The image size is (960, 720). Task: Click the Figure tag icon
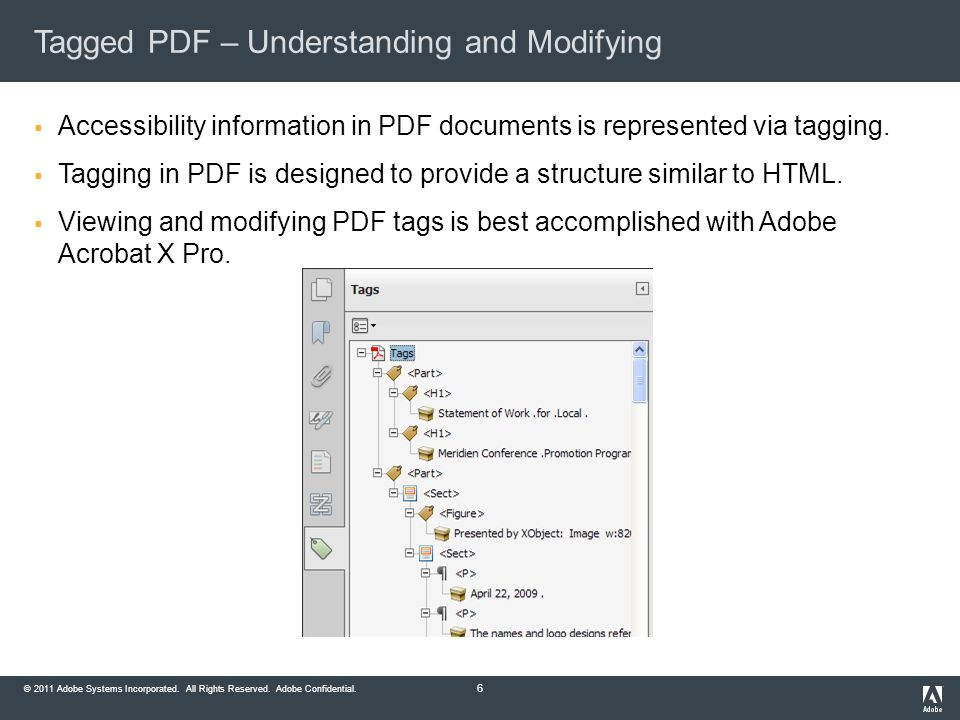[x=426, y=513]
